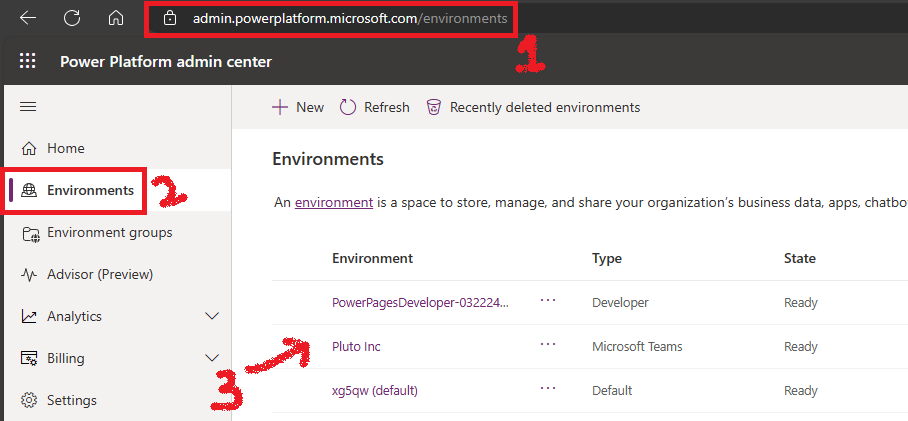Open the app launcher waffle icon
Image resolution: width=908 pixels, height=421 pixels.
tap(28, 61)
